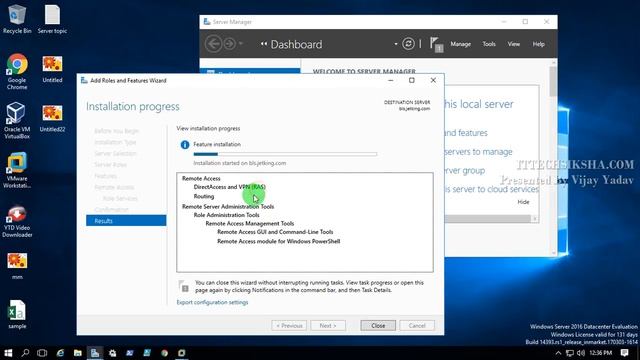Open the Windows Start menu
Screen dimensions: 640x360
[8, 353]
